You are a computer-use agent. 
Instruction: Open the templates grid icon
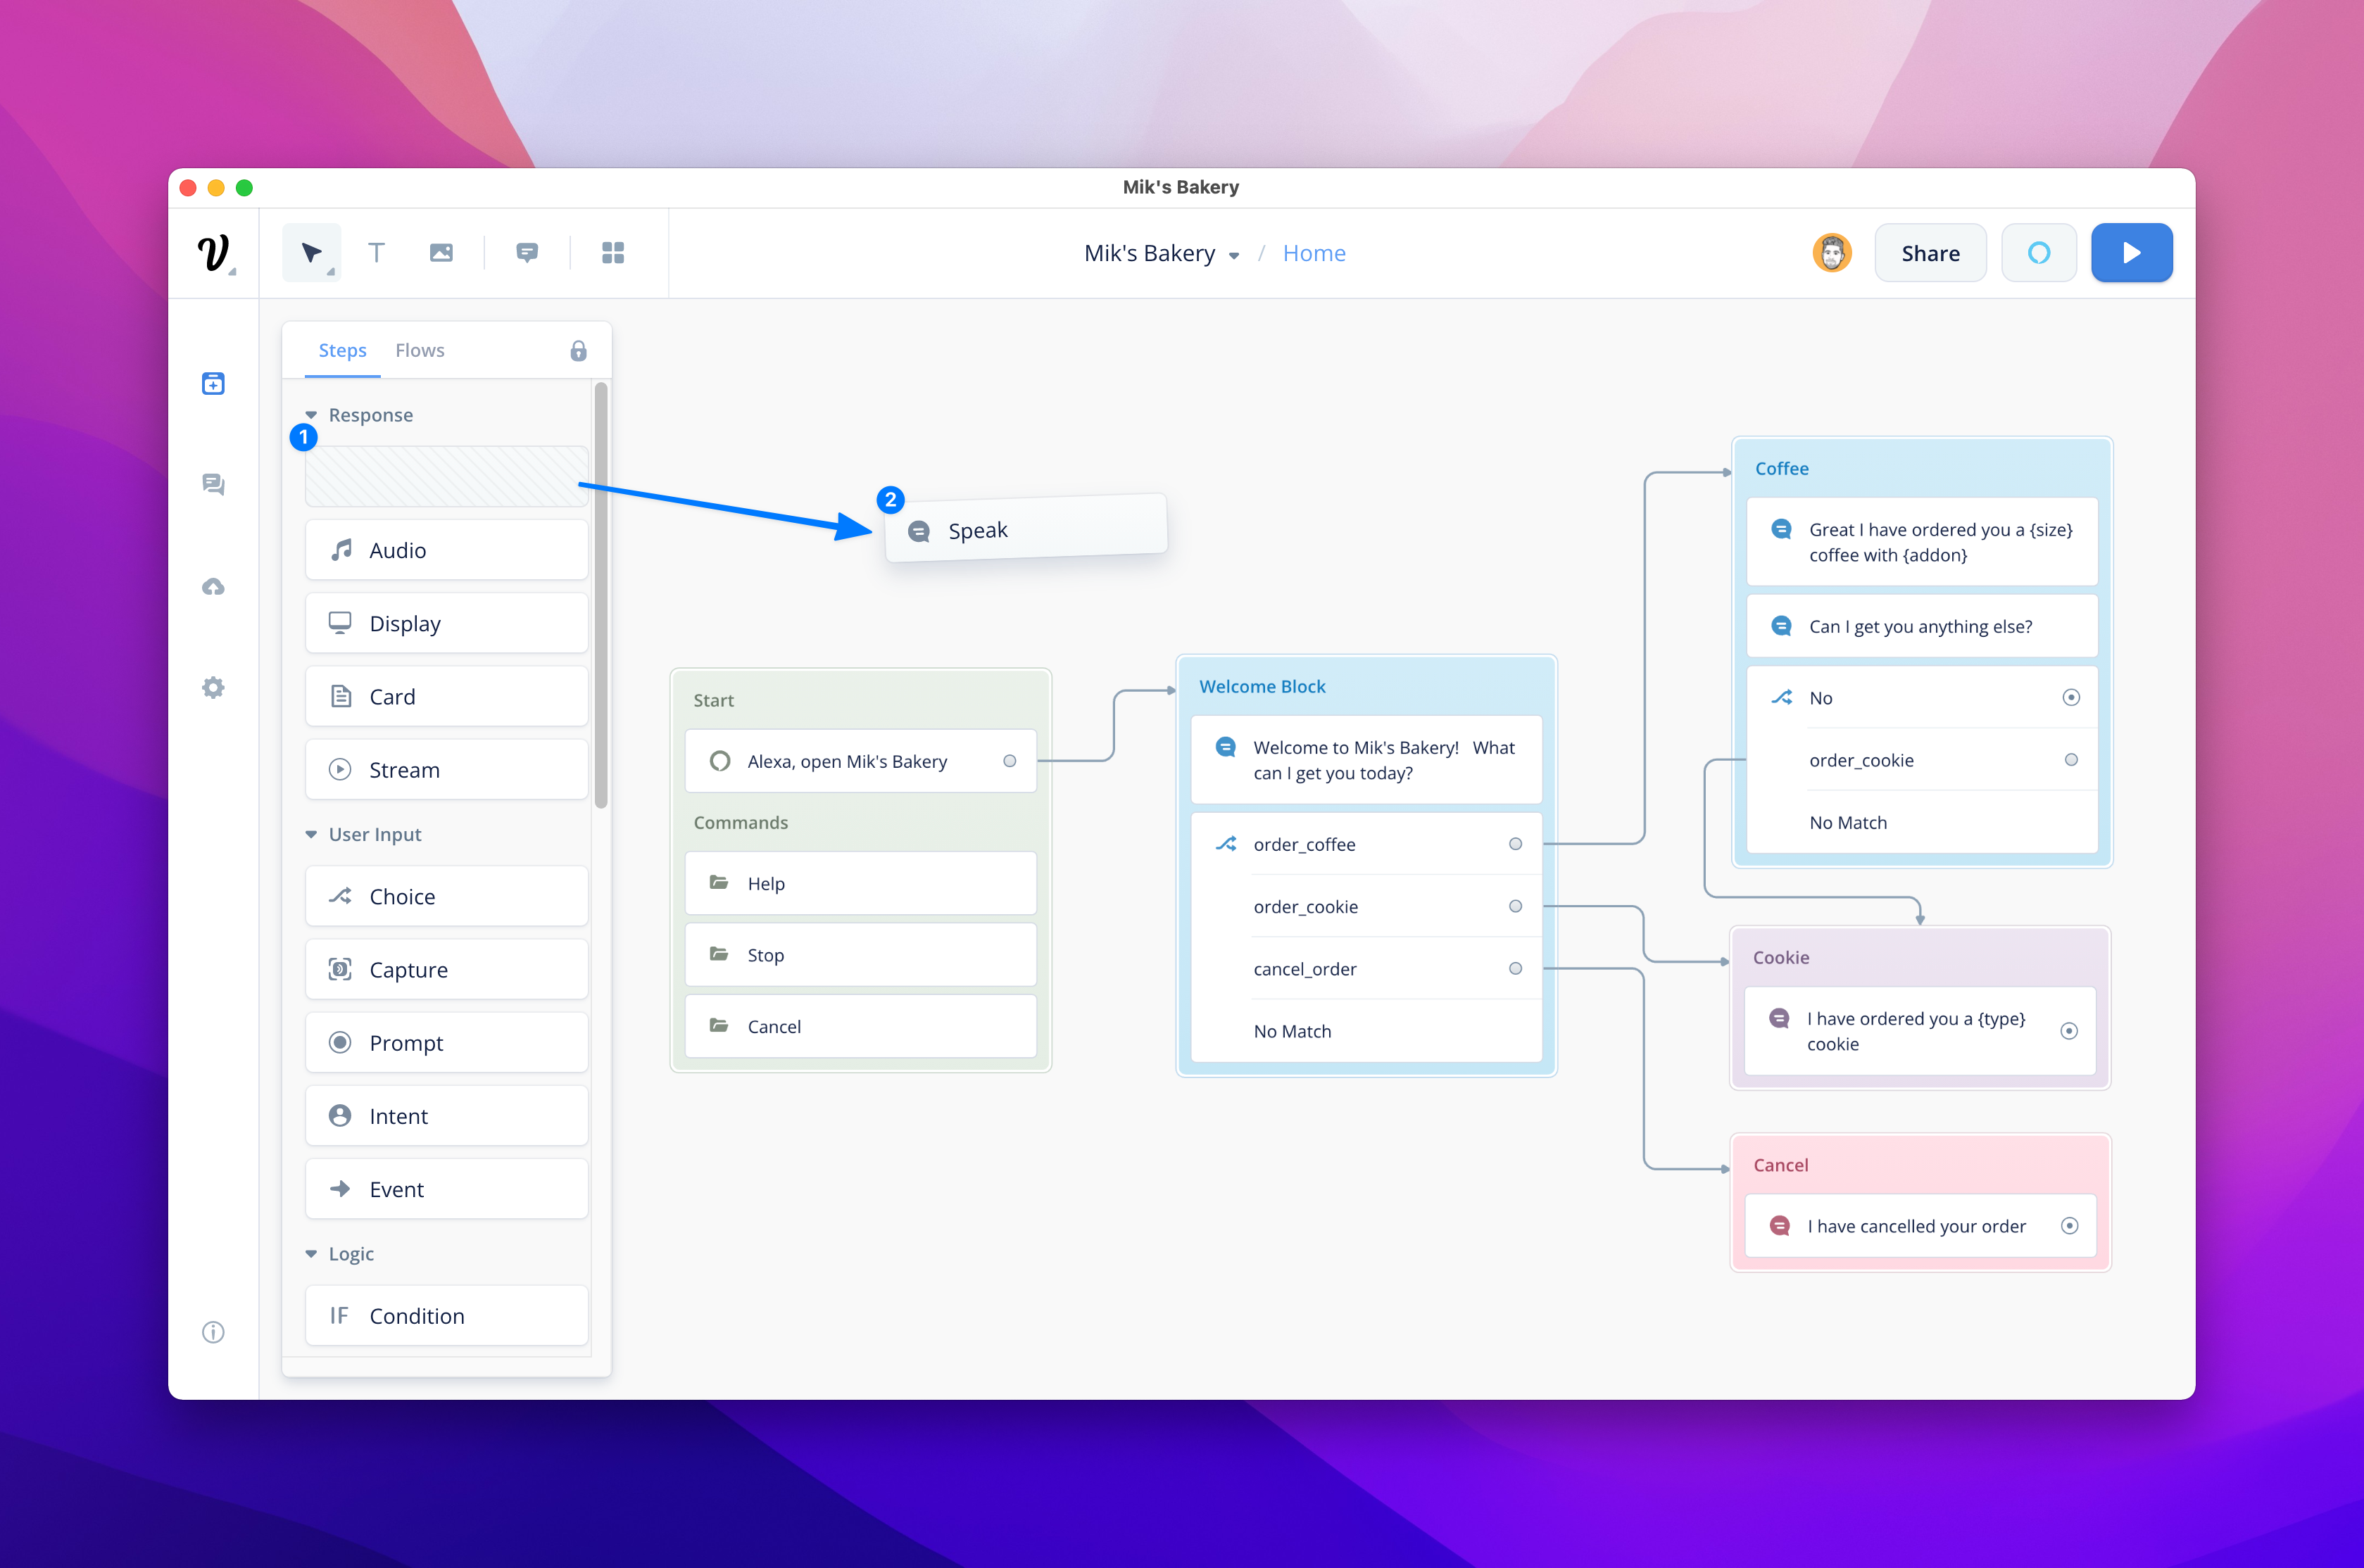coord(613,253)
